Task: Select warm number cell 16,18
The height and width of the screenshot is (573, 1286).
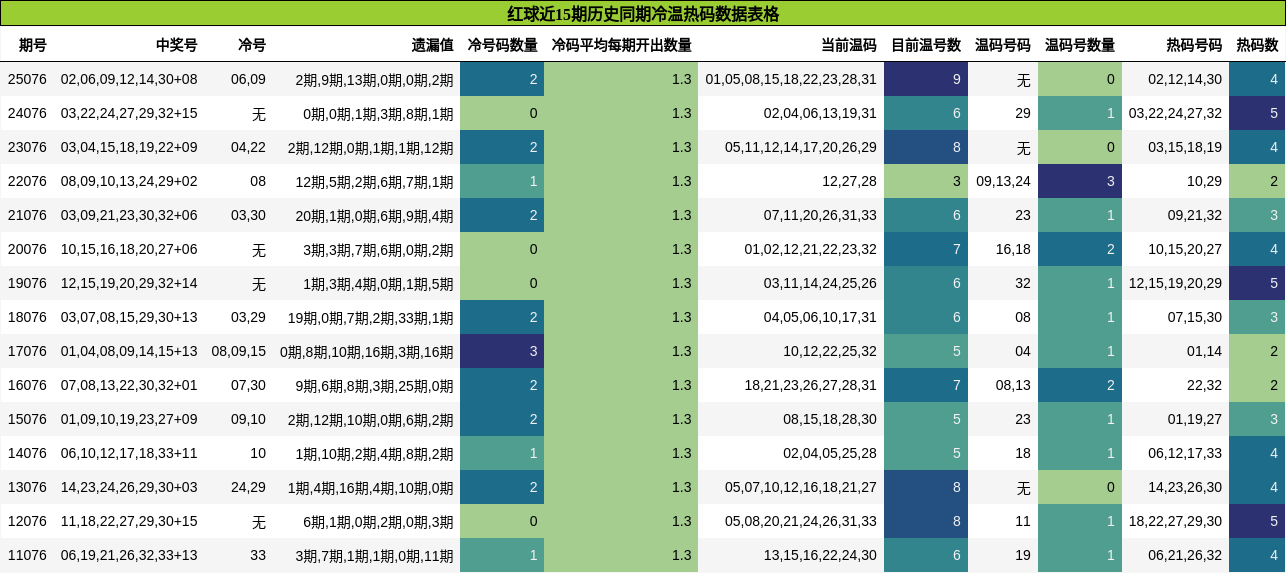Action: coord(1013,249)
